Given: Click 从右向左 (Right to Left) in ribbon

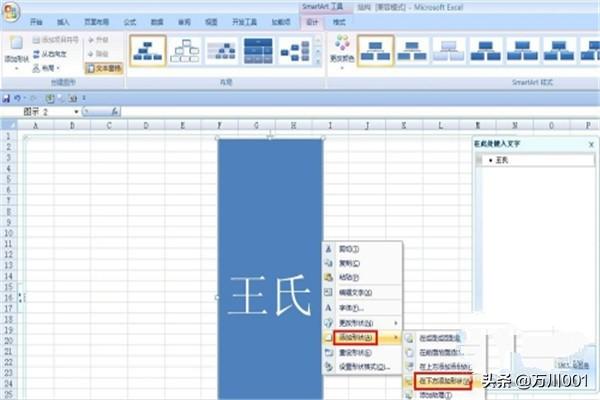Looking at the screenshot, I should tap(50, 54).
